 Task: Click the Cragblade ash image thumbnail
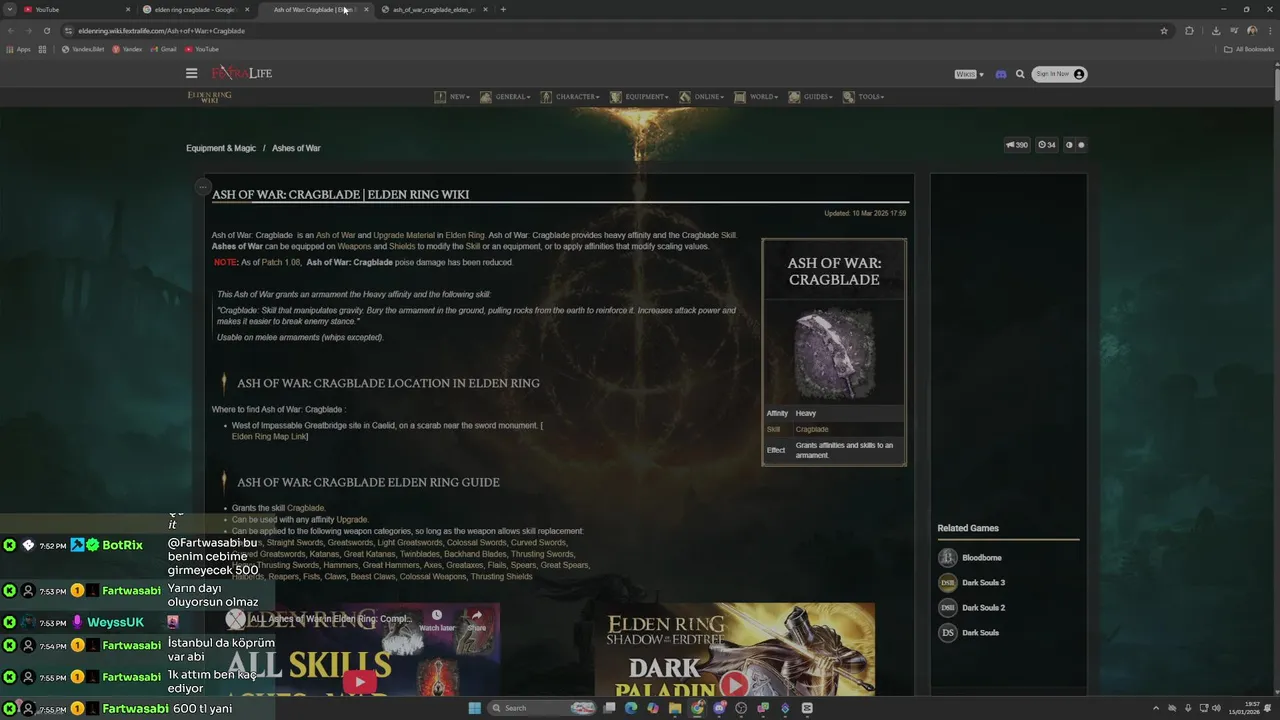[x=834, y=354]
